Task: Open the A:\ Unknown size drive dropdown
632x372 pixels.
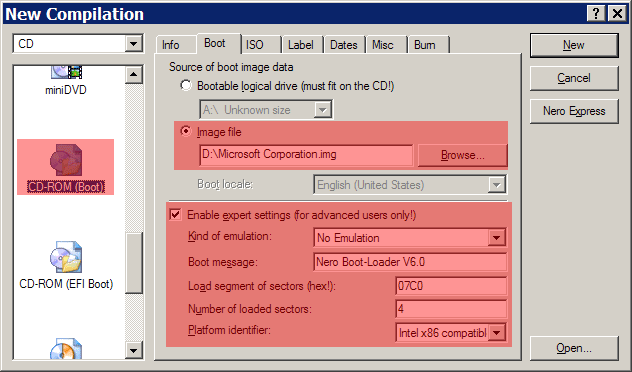Action: (x=322, y=110)
